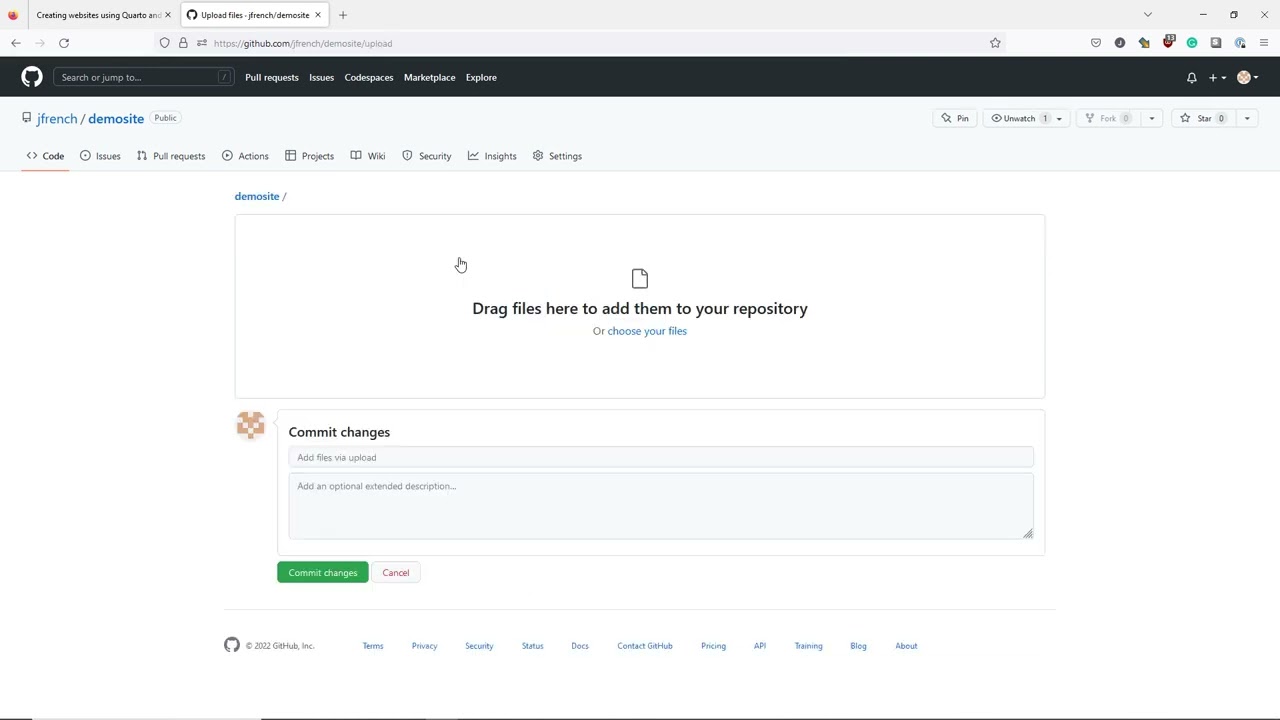Select the Actions repository tab
Screen dimensions: 1280x720
245,156
